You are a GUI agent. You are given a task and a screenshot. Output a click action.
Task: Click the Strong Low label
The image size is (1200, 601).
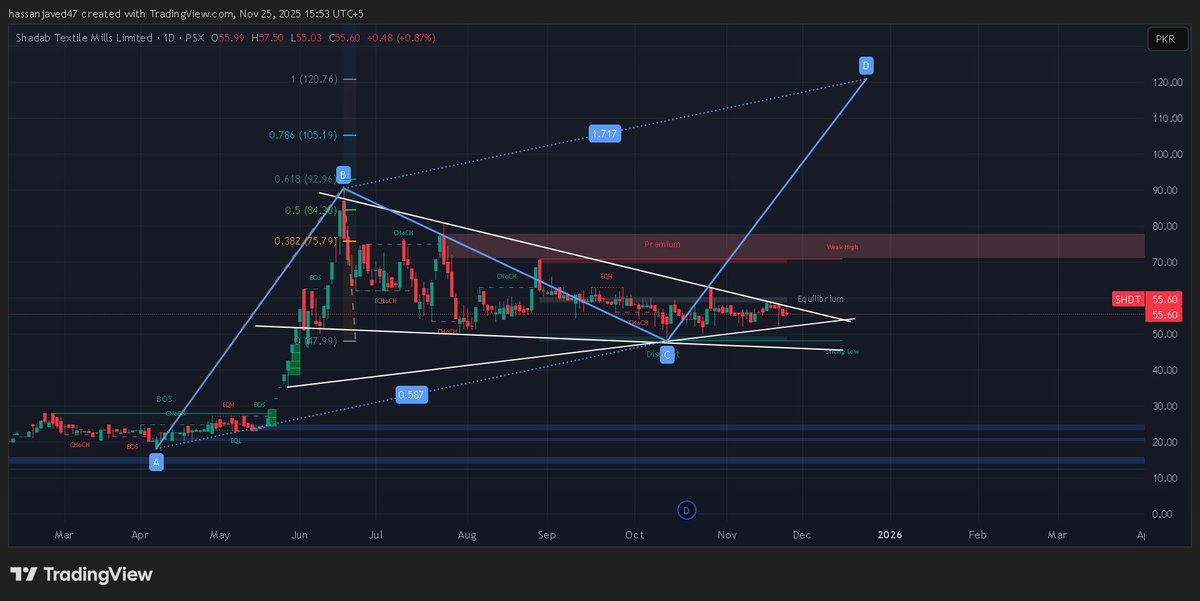(842, 352)
